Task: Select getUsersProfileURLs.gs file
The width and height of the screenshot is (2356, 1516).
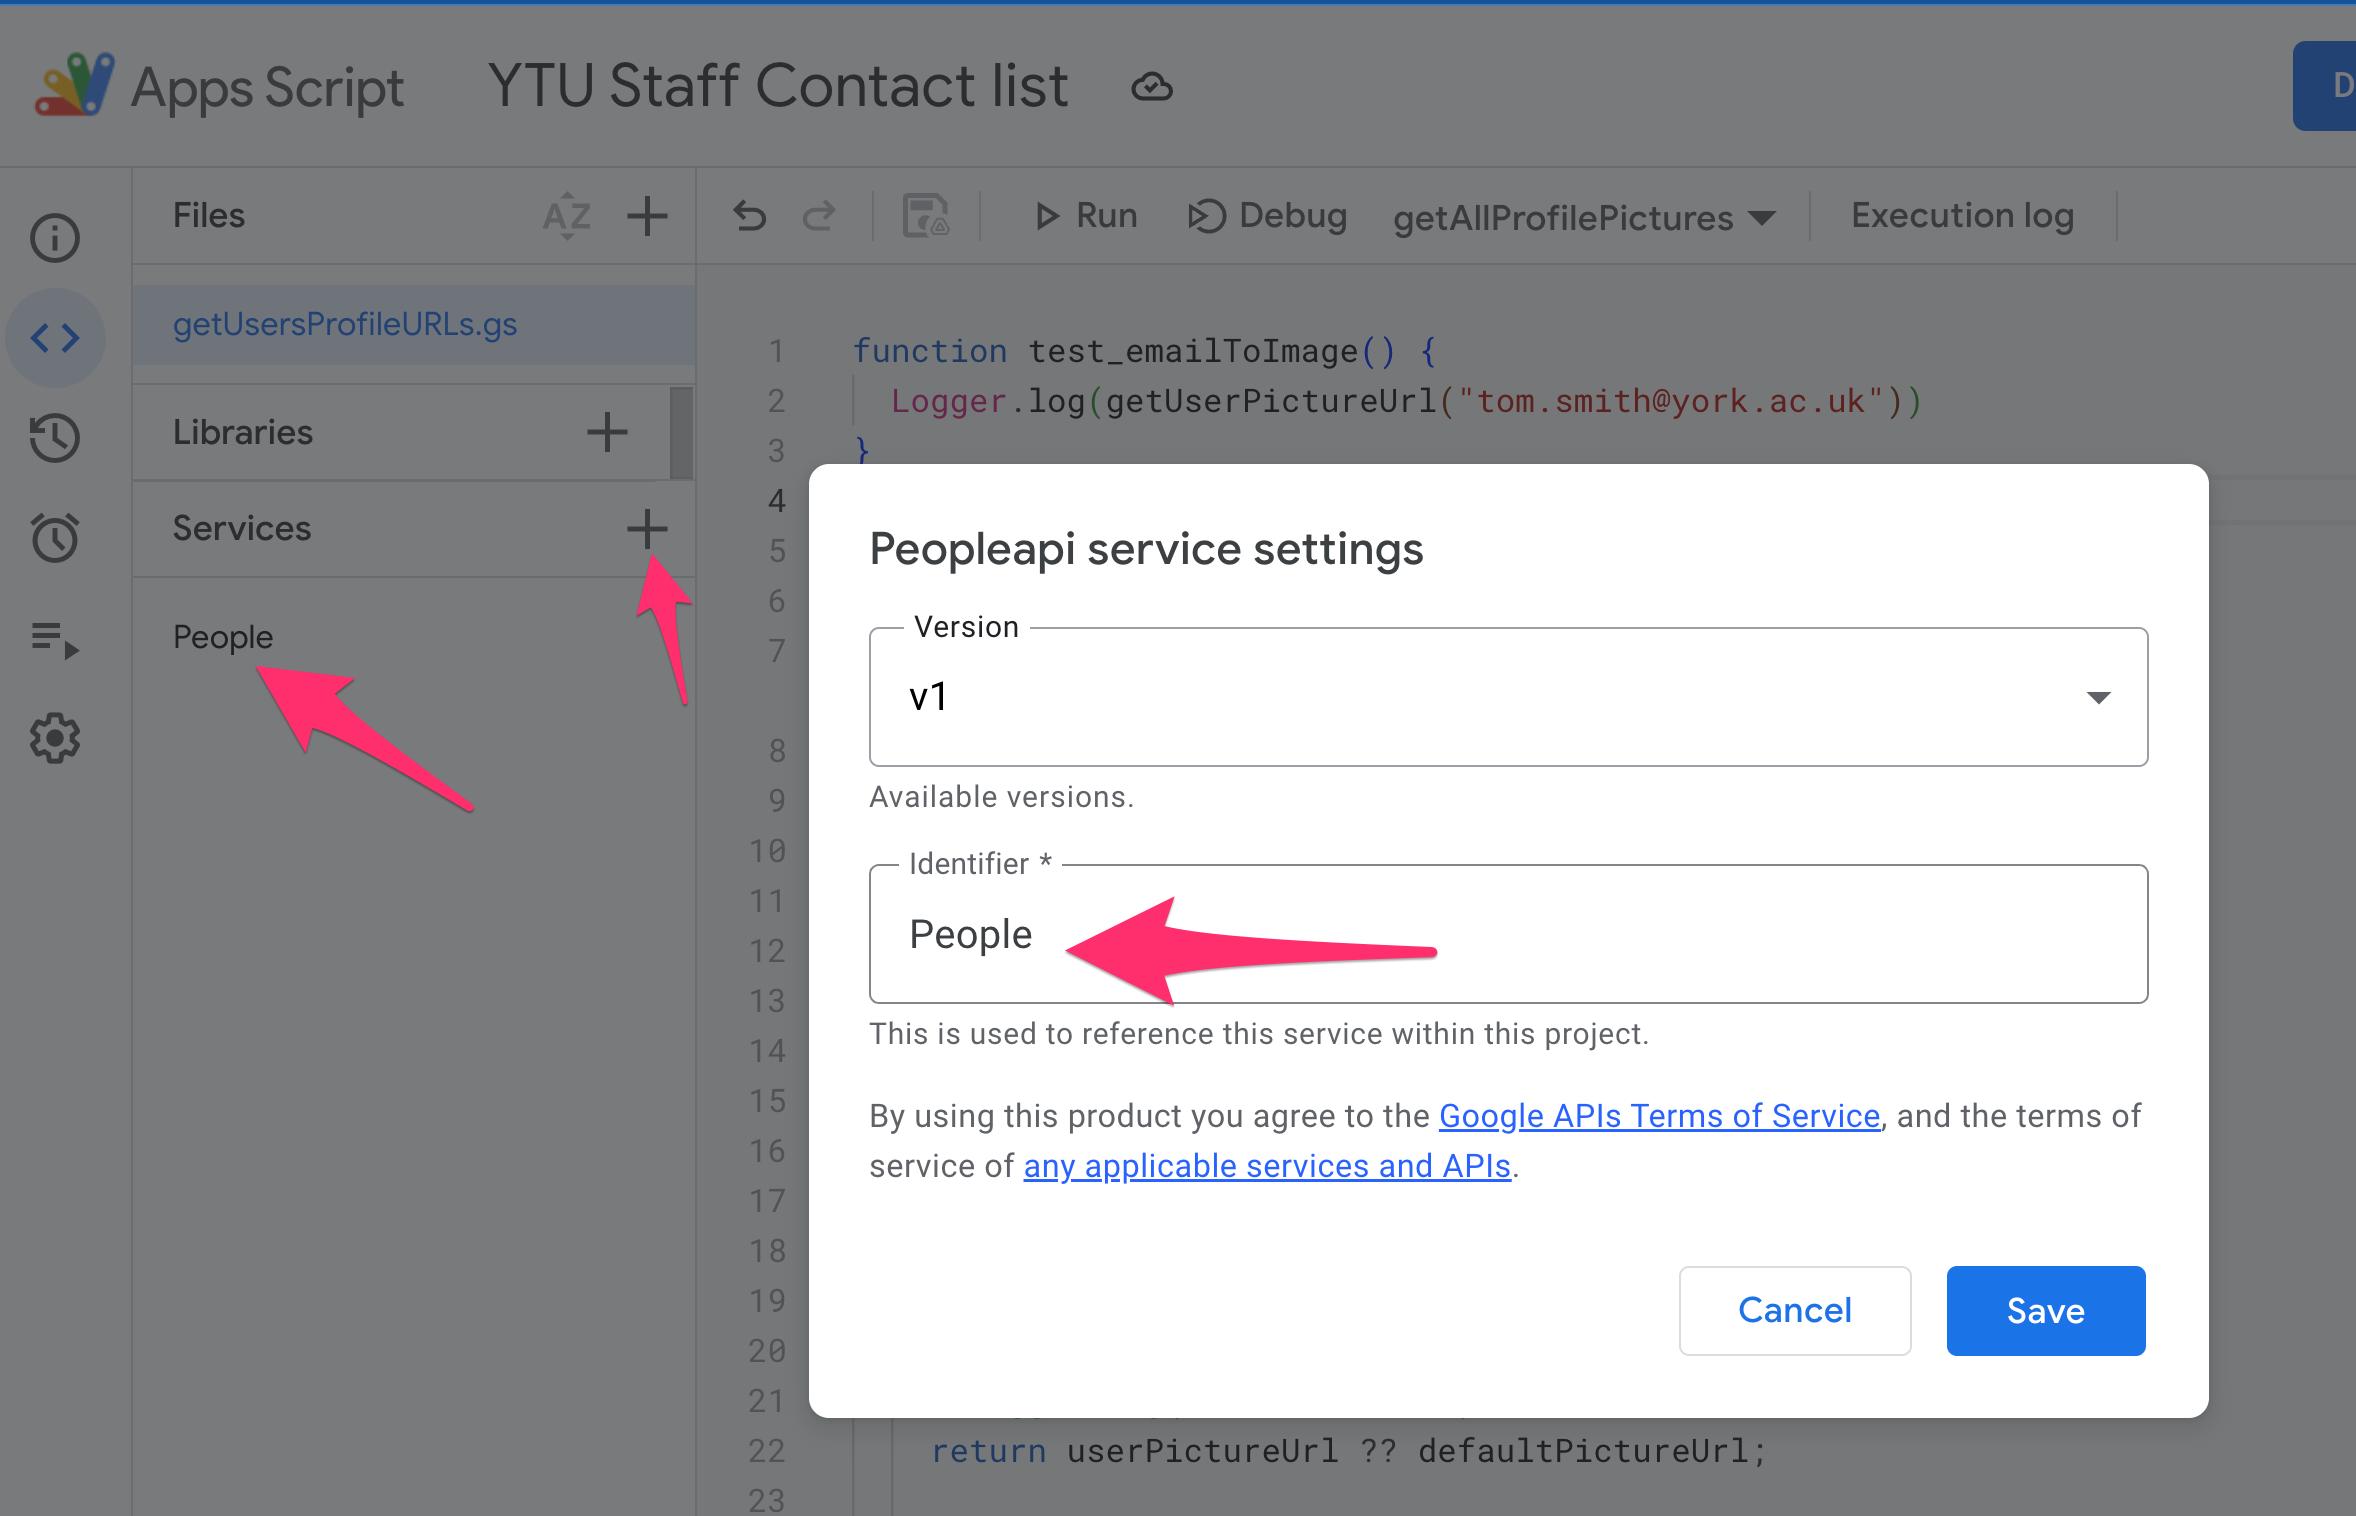Action: click(x=345, y=324)
